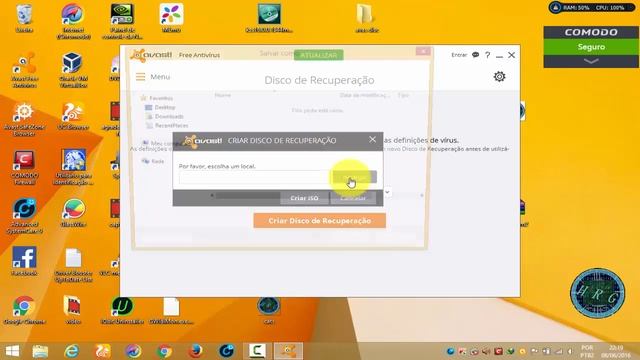Open the Avast hamburger Menu icon
The image size is (640, 360).
(x=140, y=77)
